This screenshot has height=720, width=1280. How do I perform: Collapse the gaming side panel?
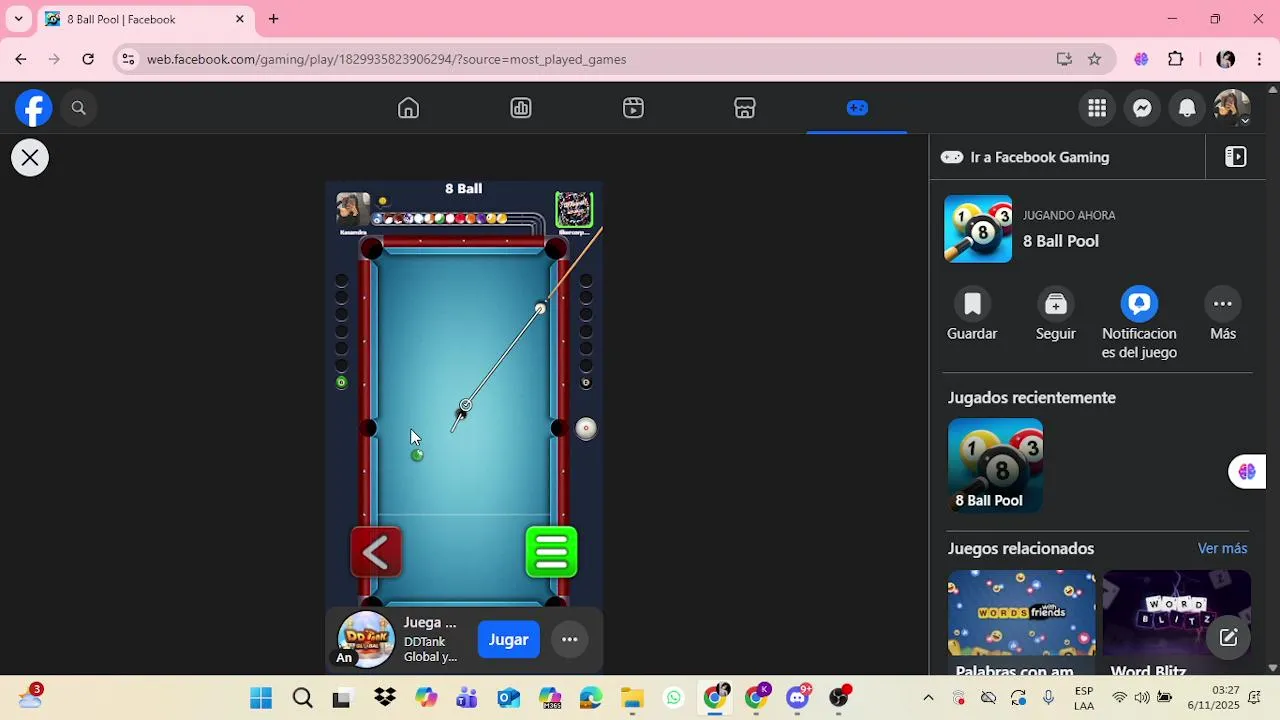pos(1236,157)
